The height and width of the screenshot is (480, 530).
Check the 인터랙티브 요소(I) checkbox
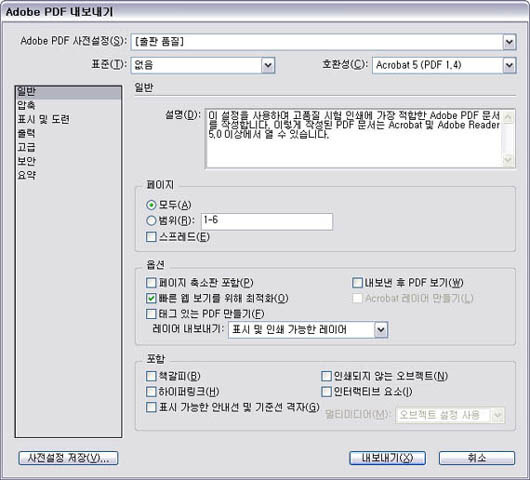326,391
